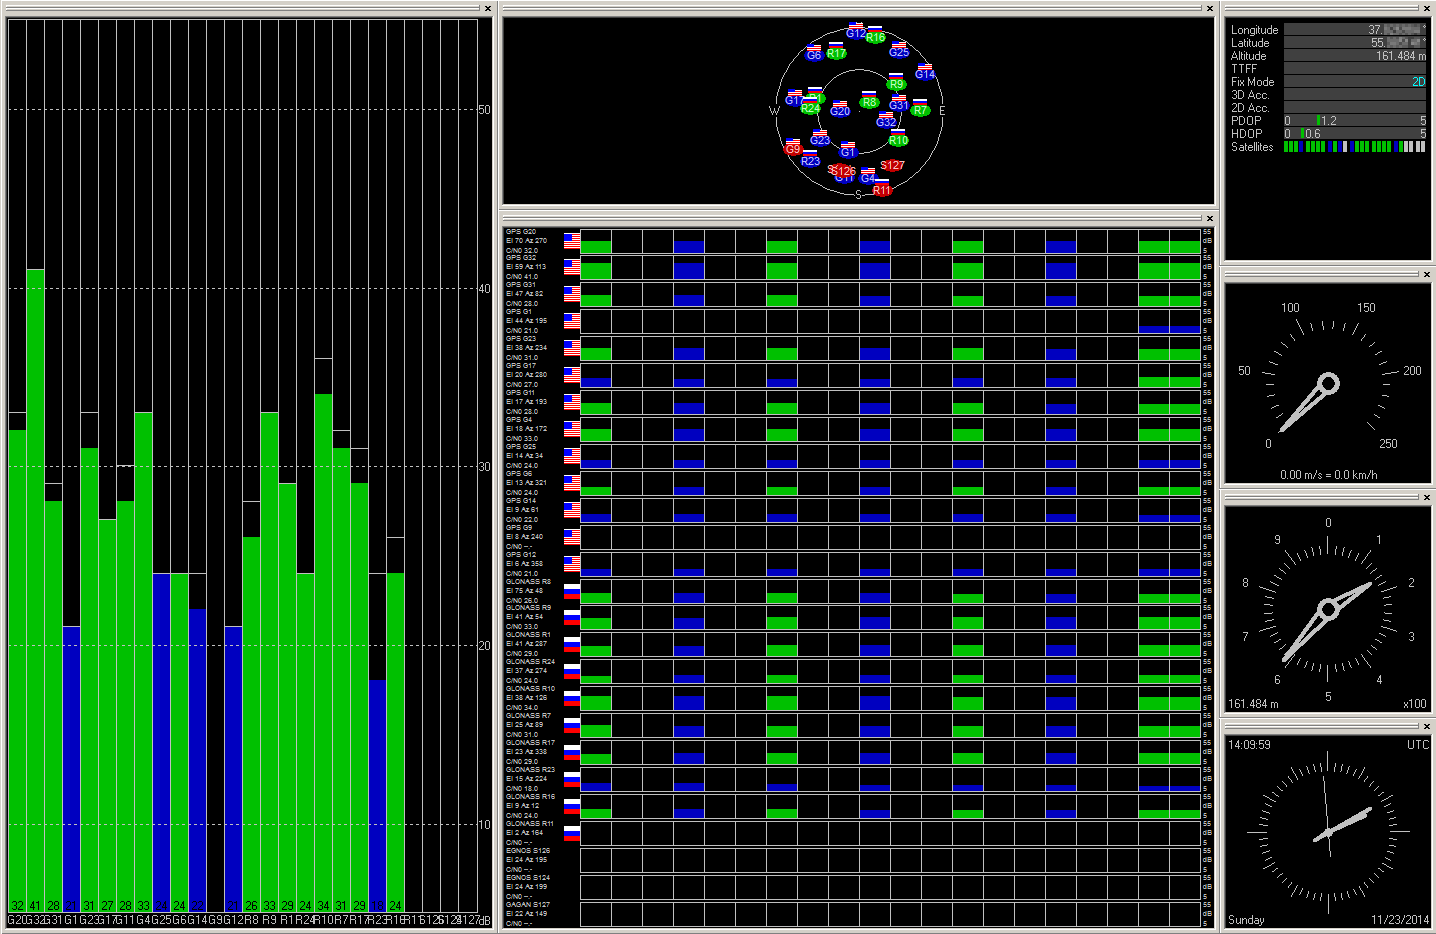Click the G12 satellite marker in sky view
Screen dimensions: 1436x934
[x=855, y=33]
